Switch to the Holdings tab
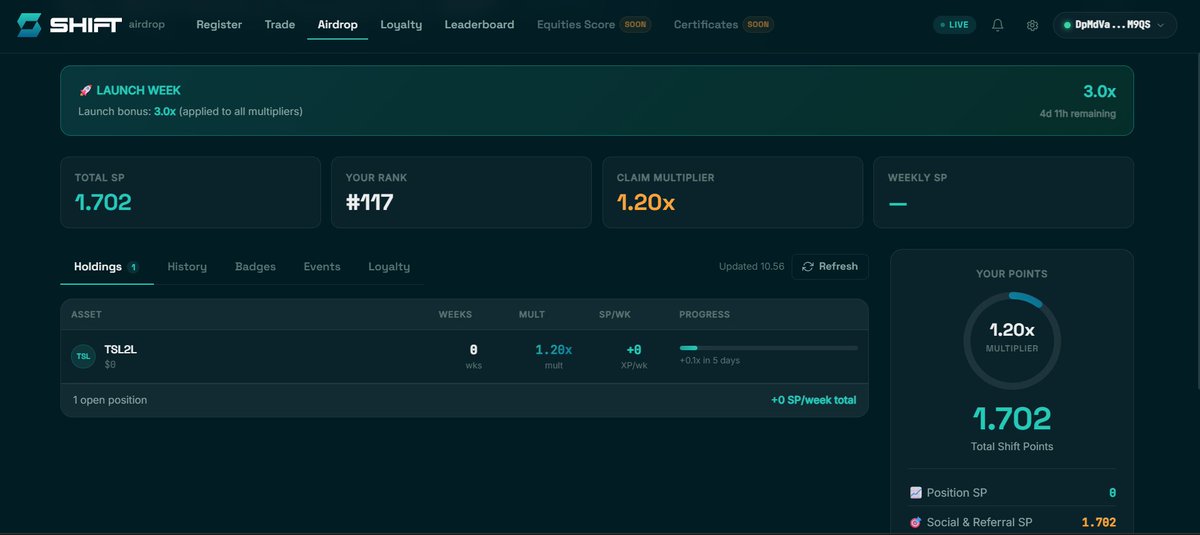This screenshot has width=1200, height=535. pyautogui.click(x=106, y=267)
